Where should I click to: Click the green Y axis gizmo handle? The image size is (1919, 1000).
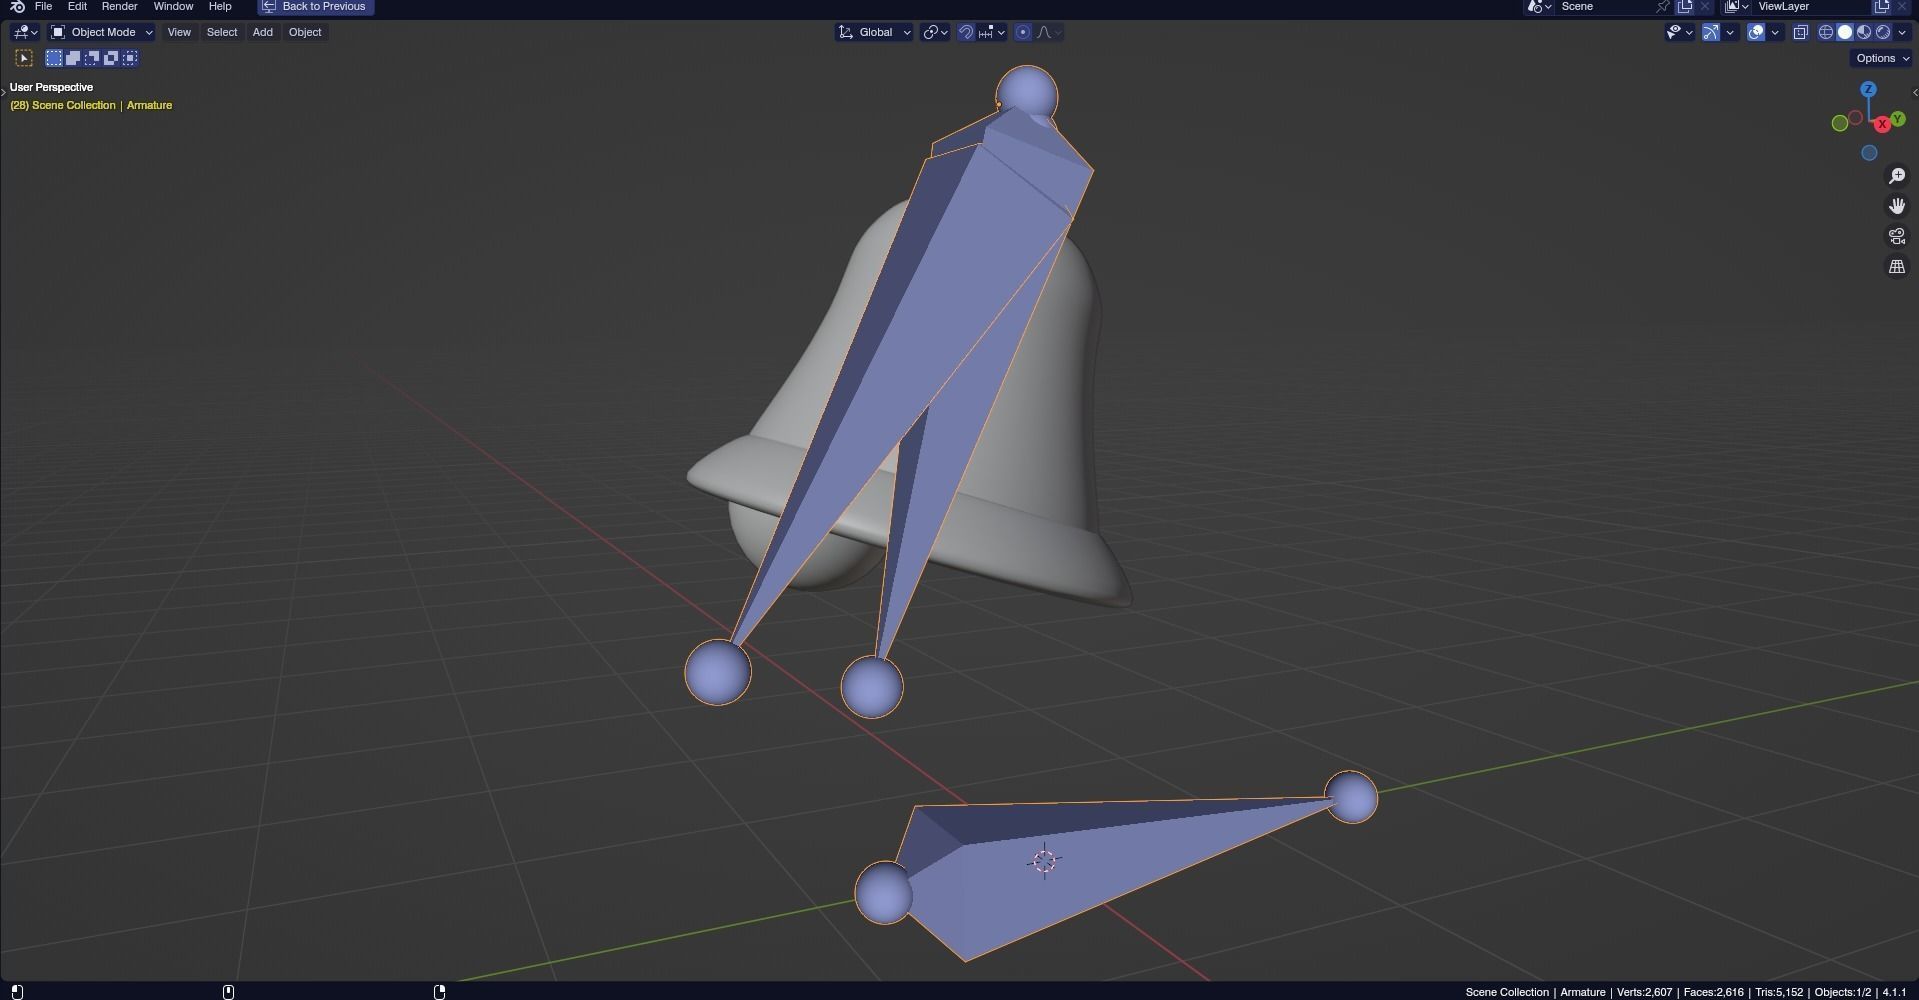(1897, 119)
